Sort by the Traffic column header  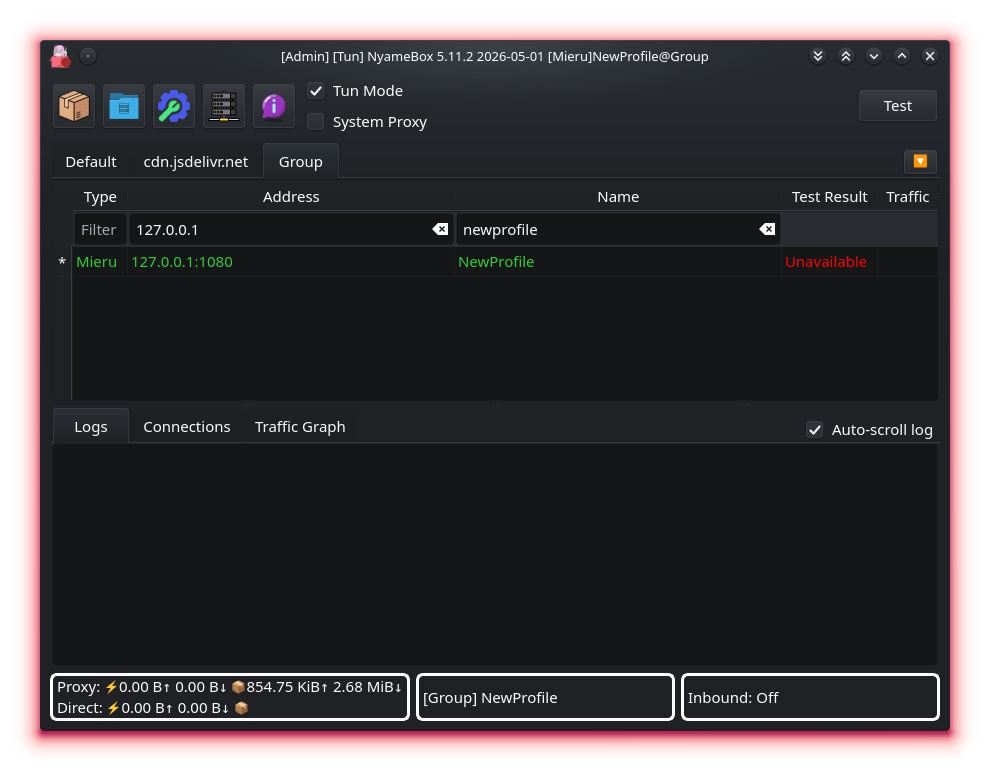[907, 197]
